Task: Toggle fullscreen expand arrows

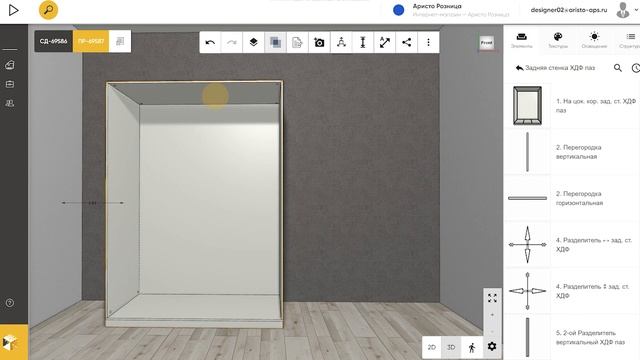Action: pos(492,298)
